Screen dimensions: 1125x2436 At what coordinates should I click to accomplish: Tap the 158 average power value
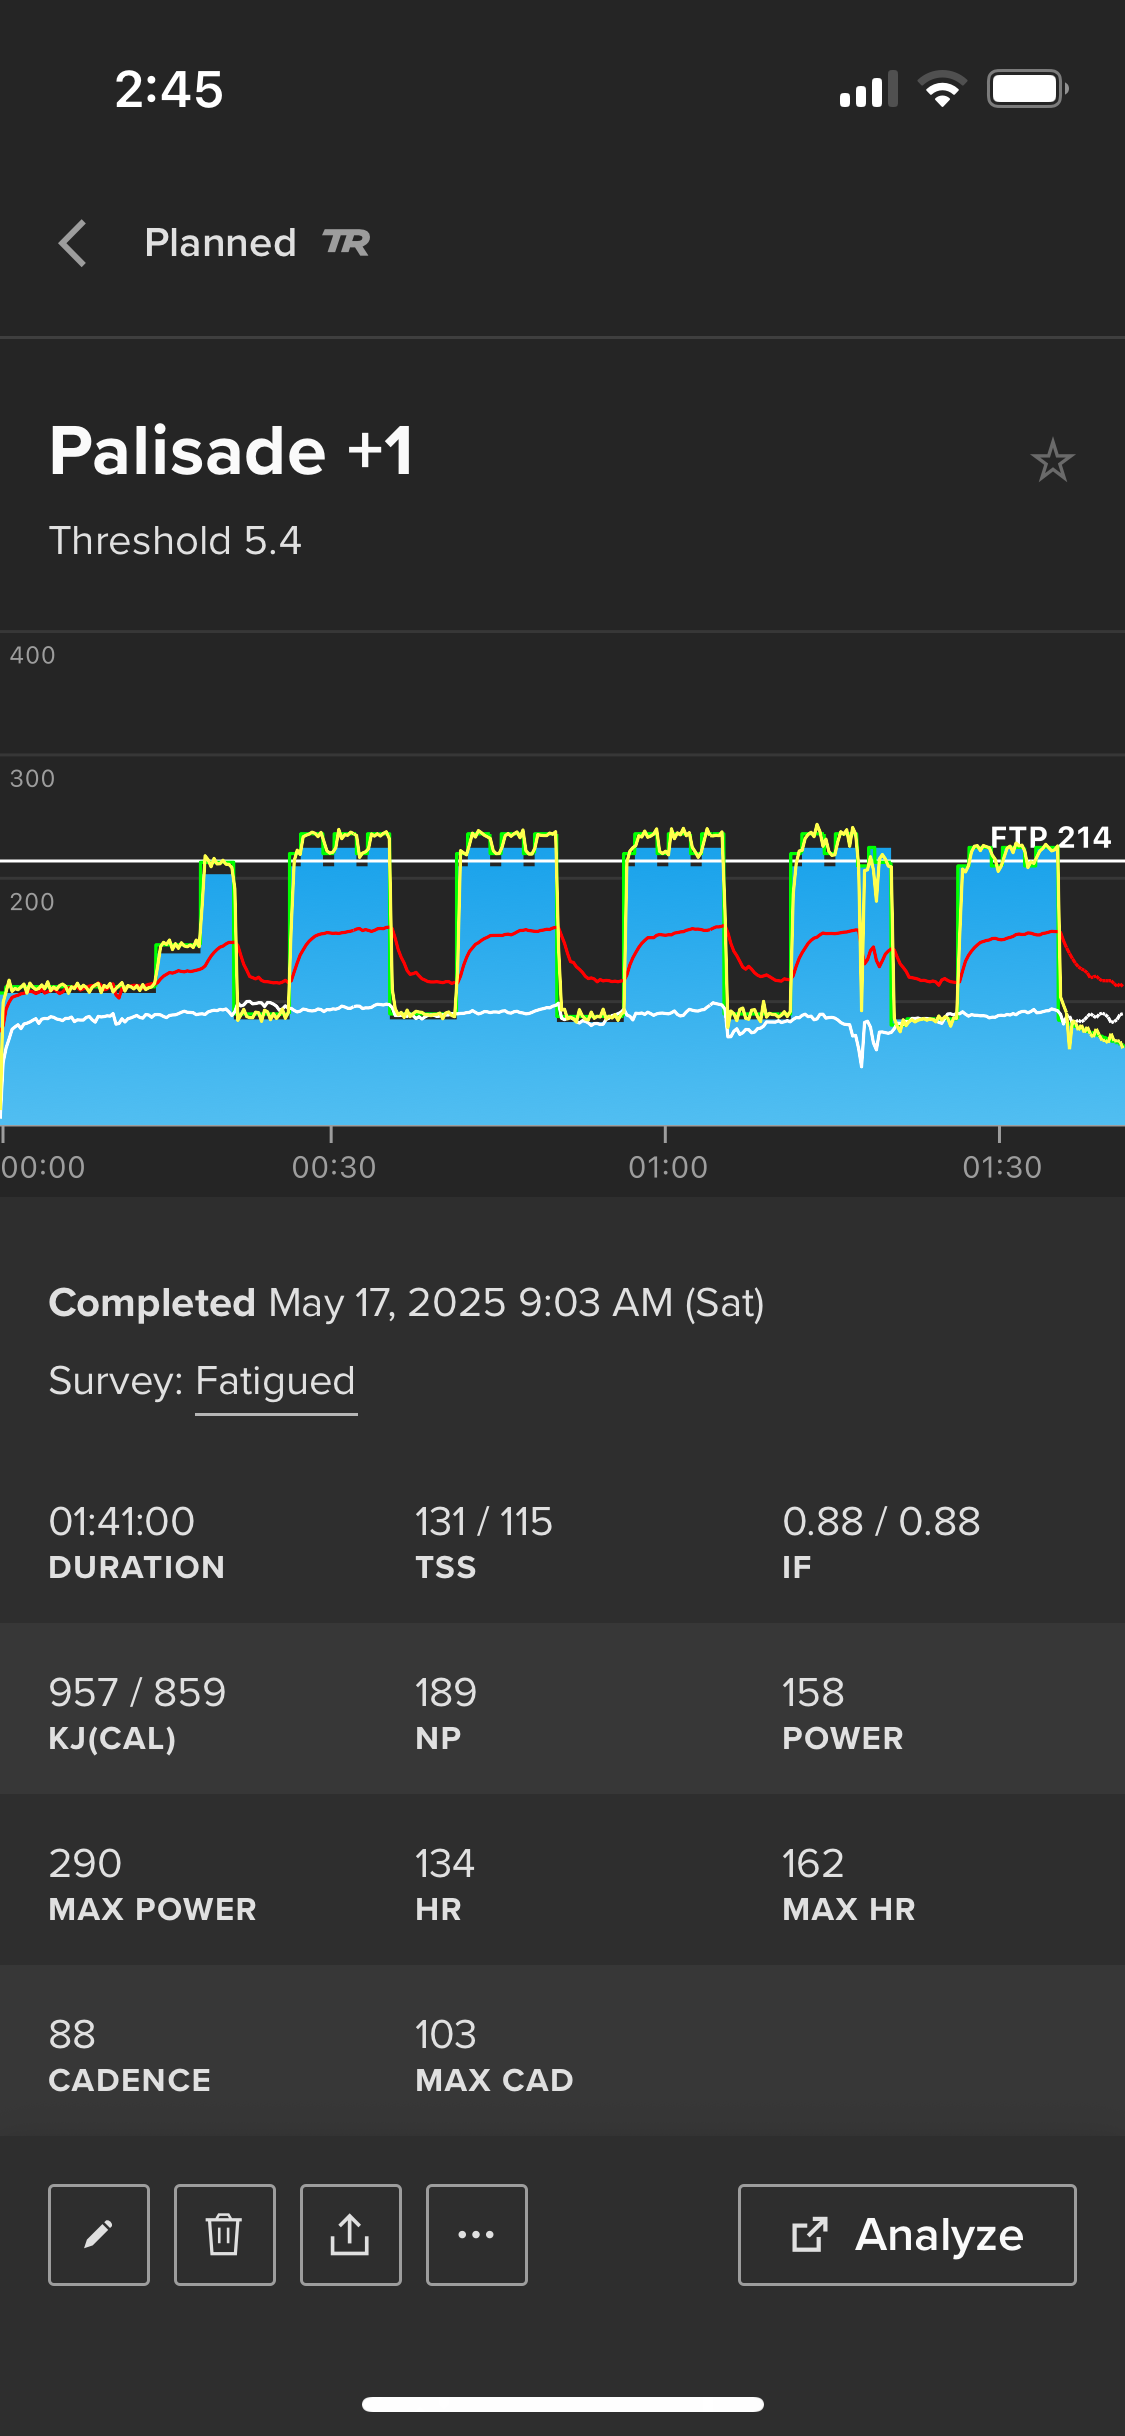[x=813, y=1693]
